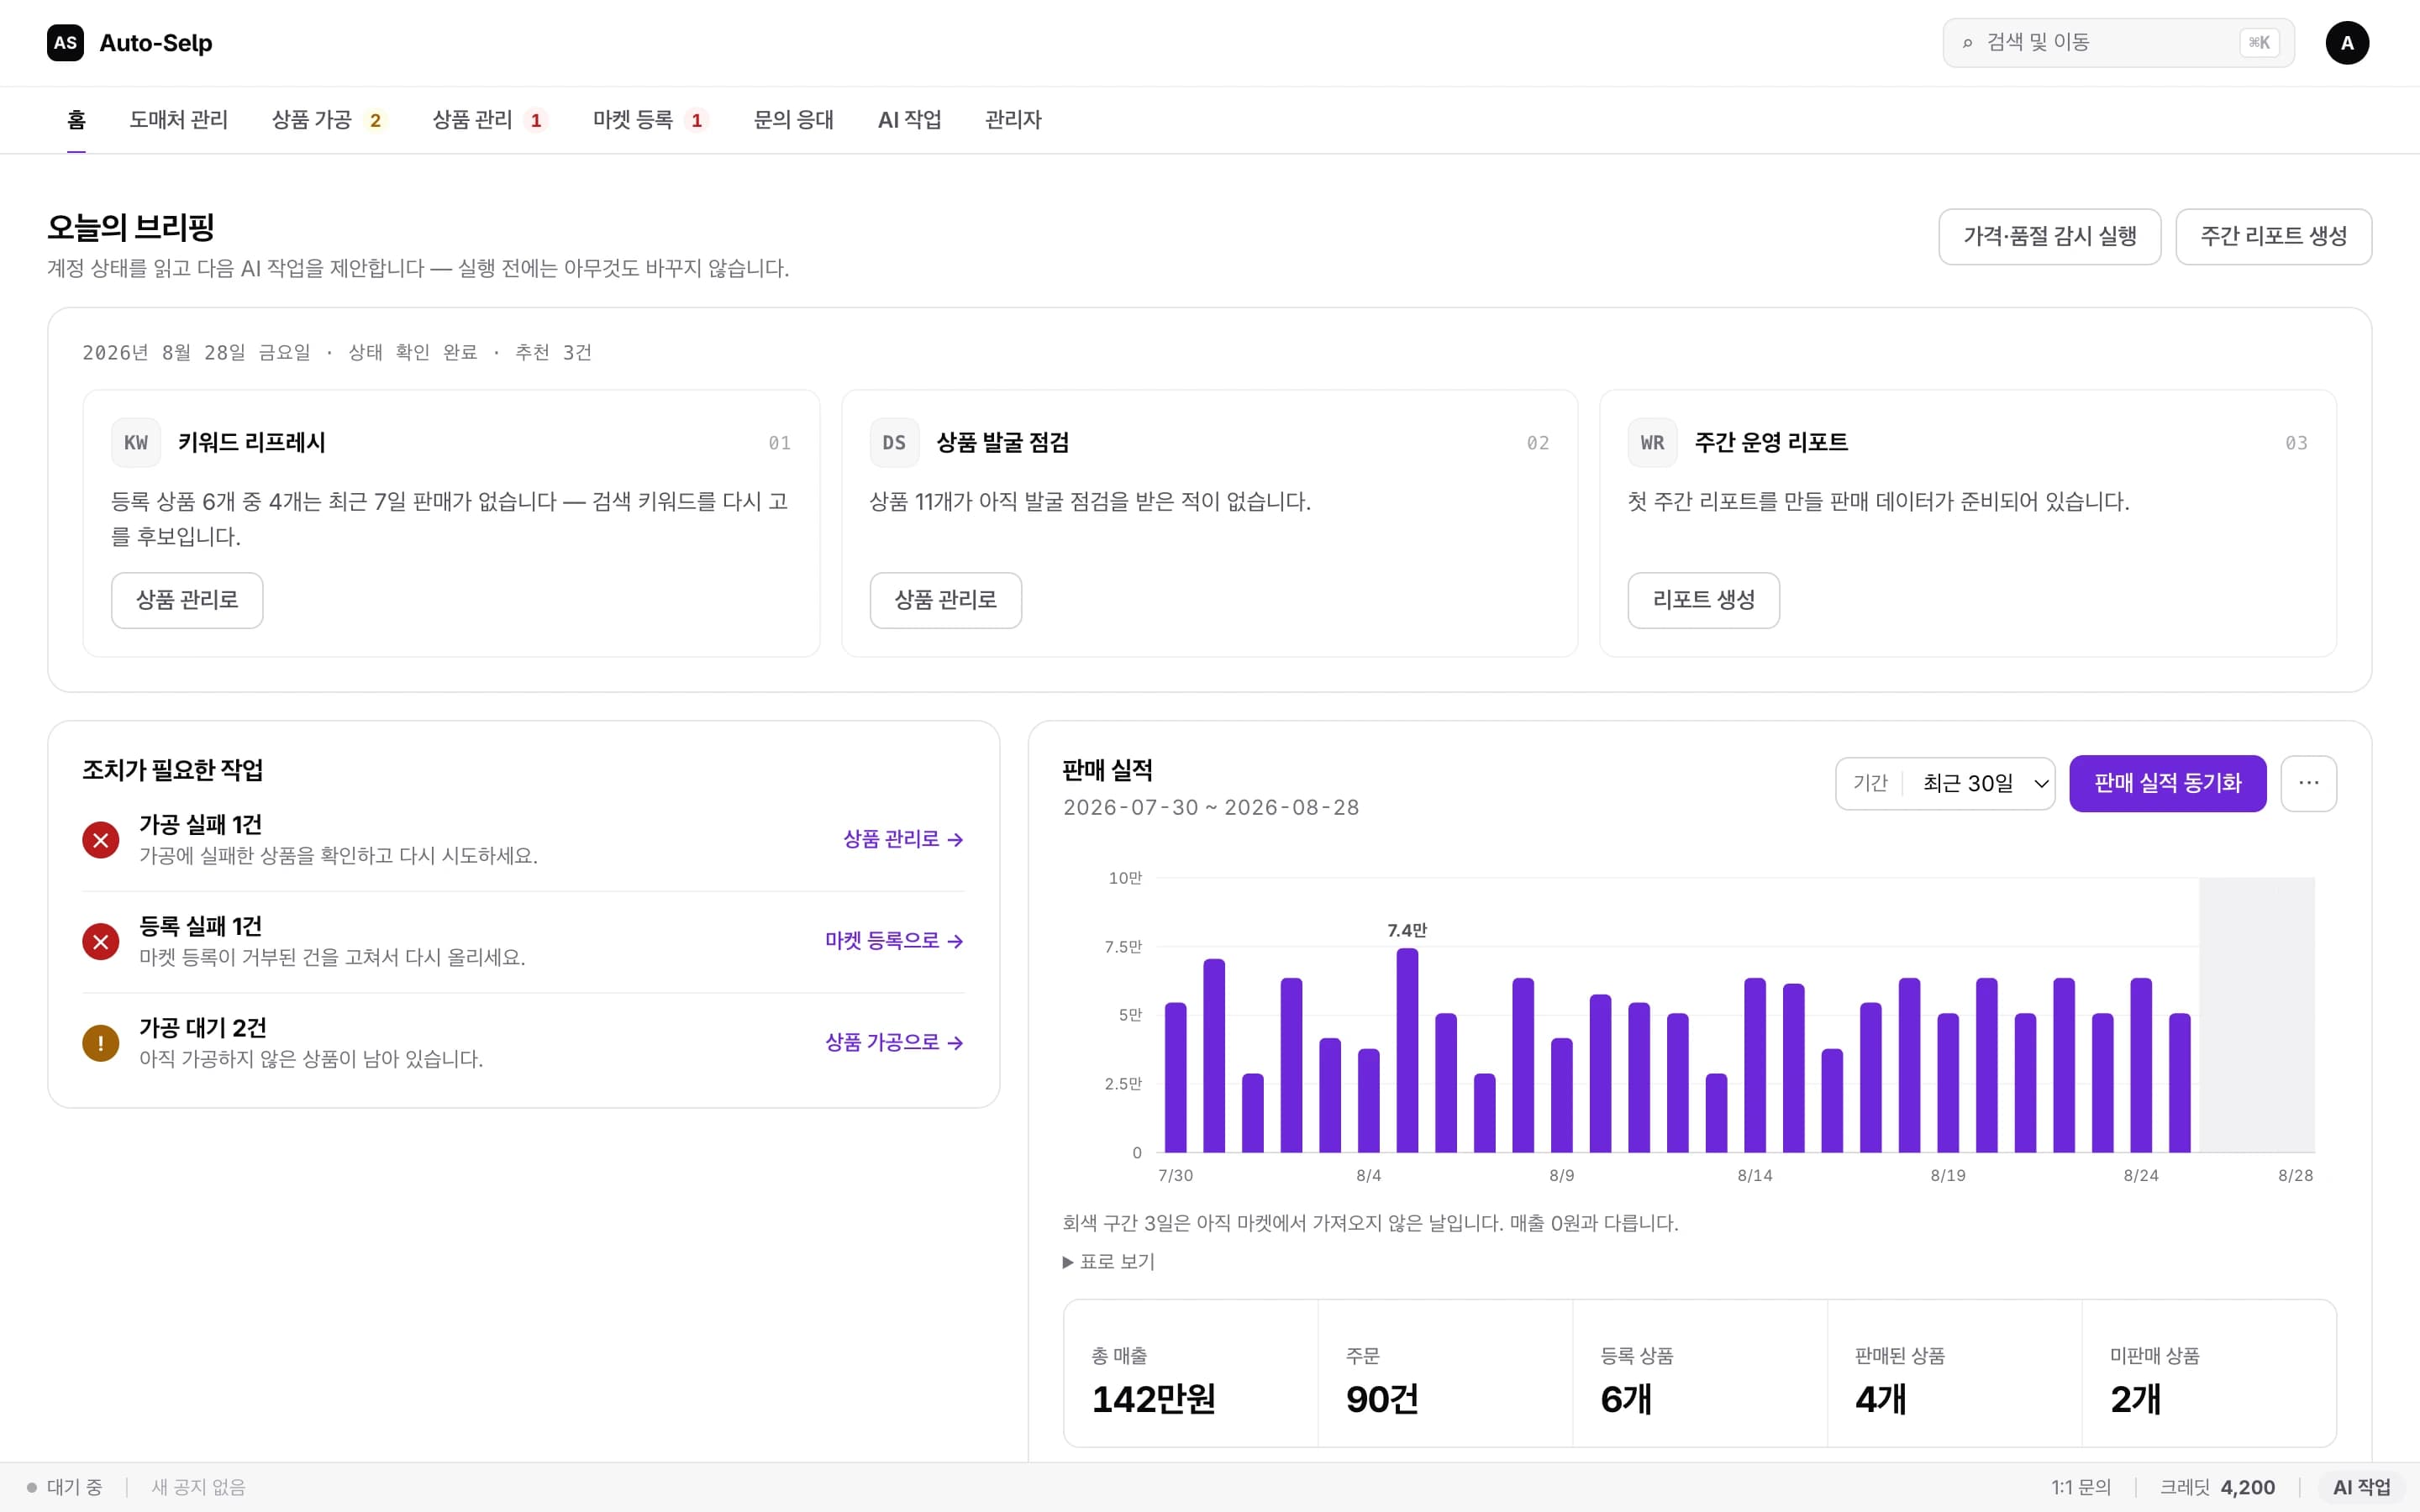Open the 기간 최근 30일 dropdown
2420x1512 pixels.
[1945, 783]
